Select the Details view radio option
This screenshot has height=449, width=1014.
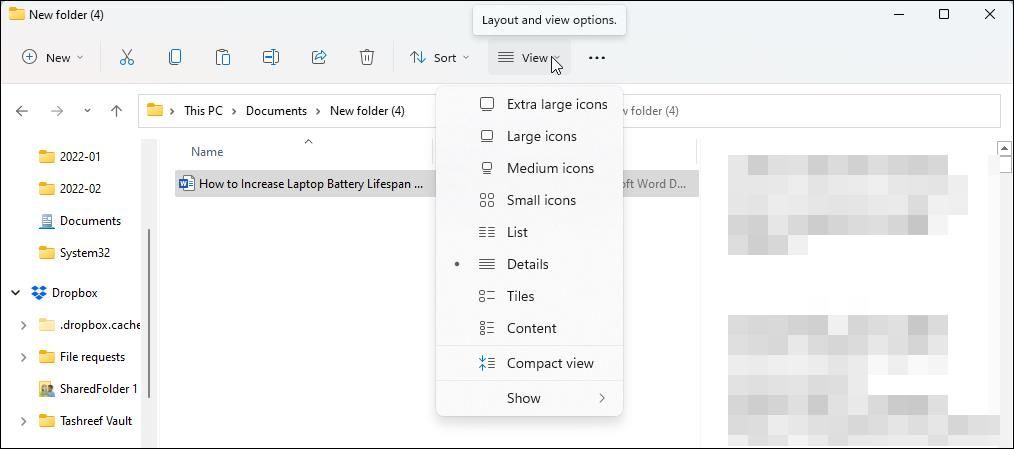[x=527, y=264]
